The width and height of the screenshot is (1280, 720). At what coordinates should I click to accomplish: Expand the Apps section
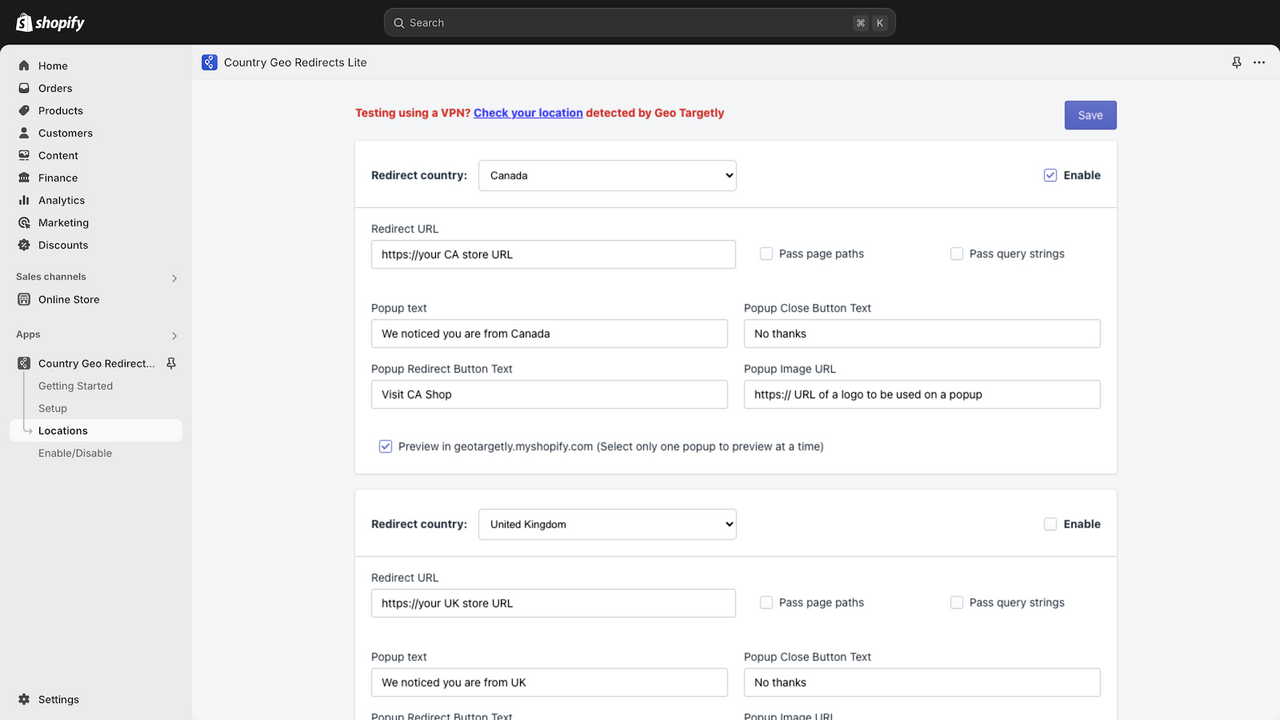(174, 336)
